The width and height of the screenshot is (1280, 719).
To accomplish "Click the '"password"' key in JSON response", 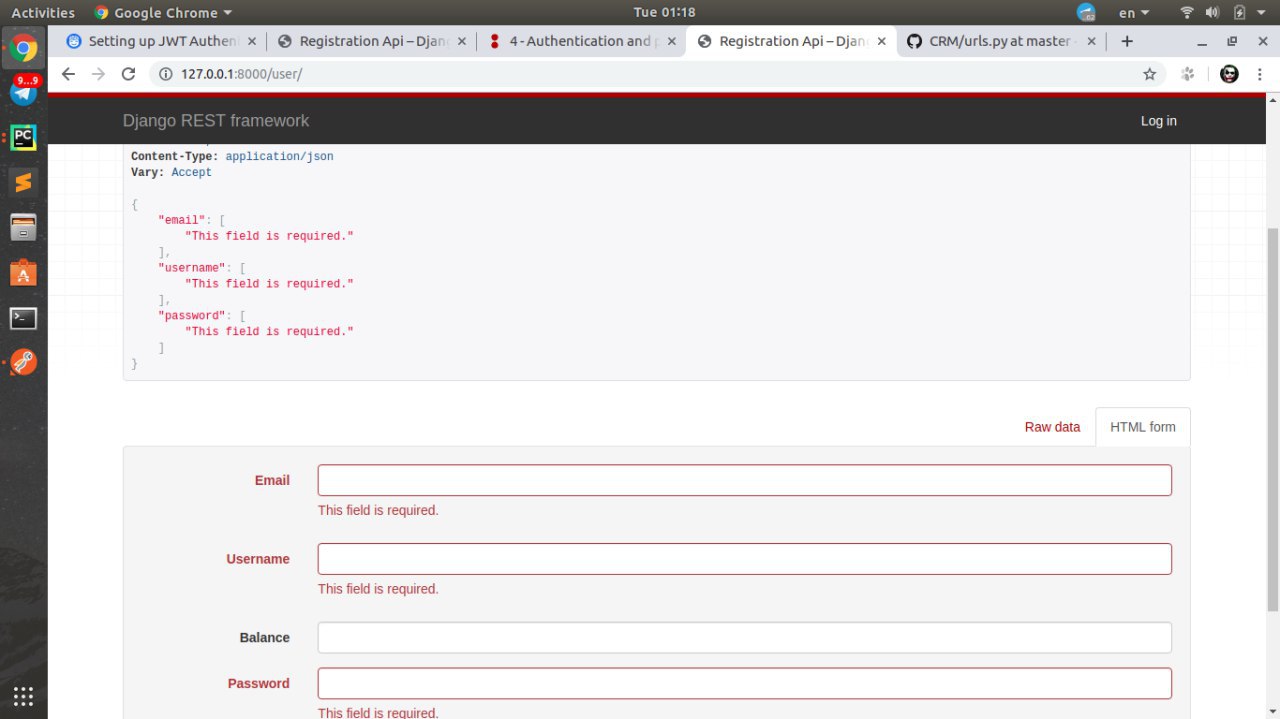I will click(192, 316).
